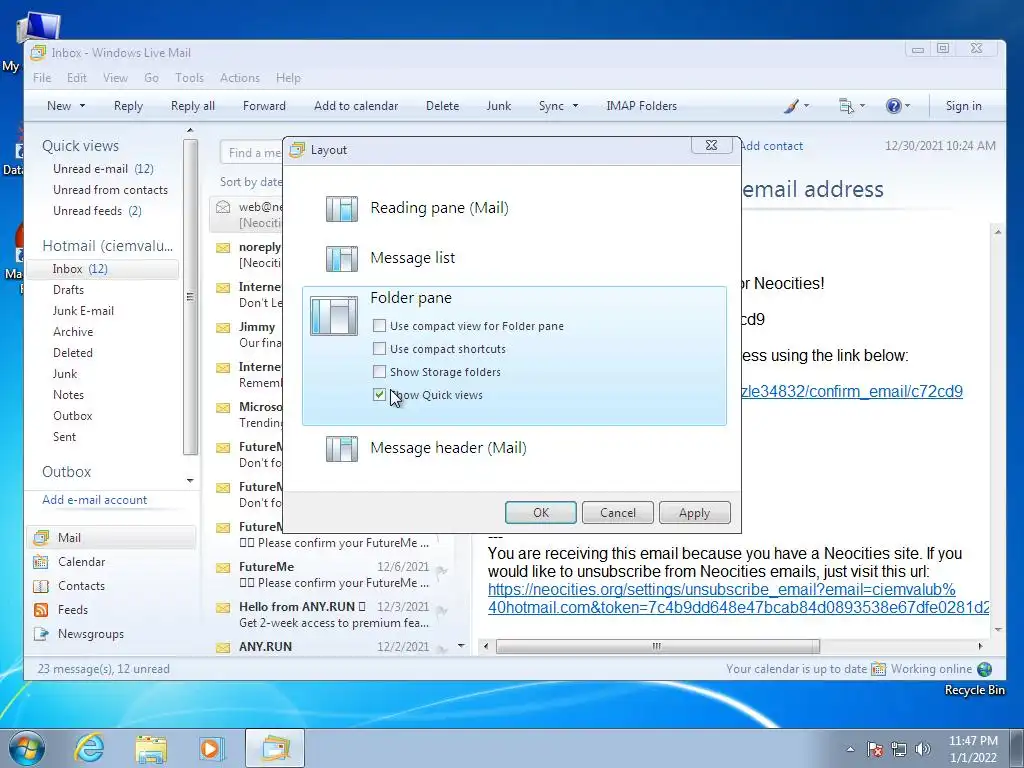Open the Help menu

[288, 78]
